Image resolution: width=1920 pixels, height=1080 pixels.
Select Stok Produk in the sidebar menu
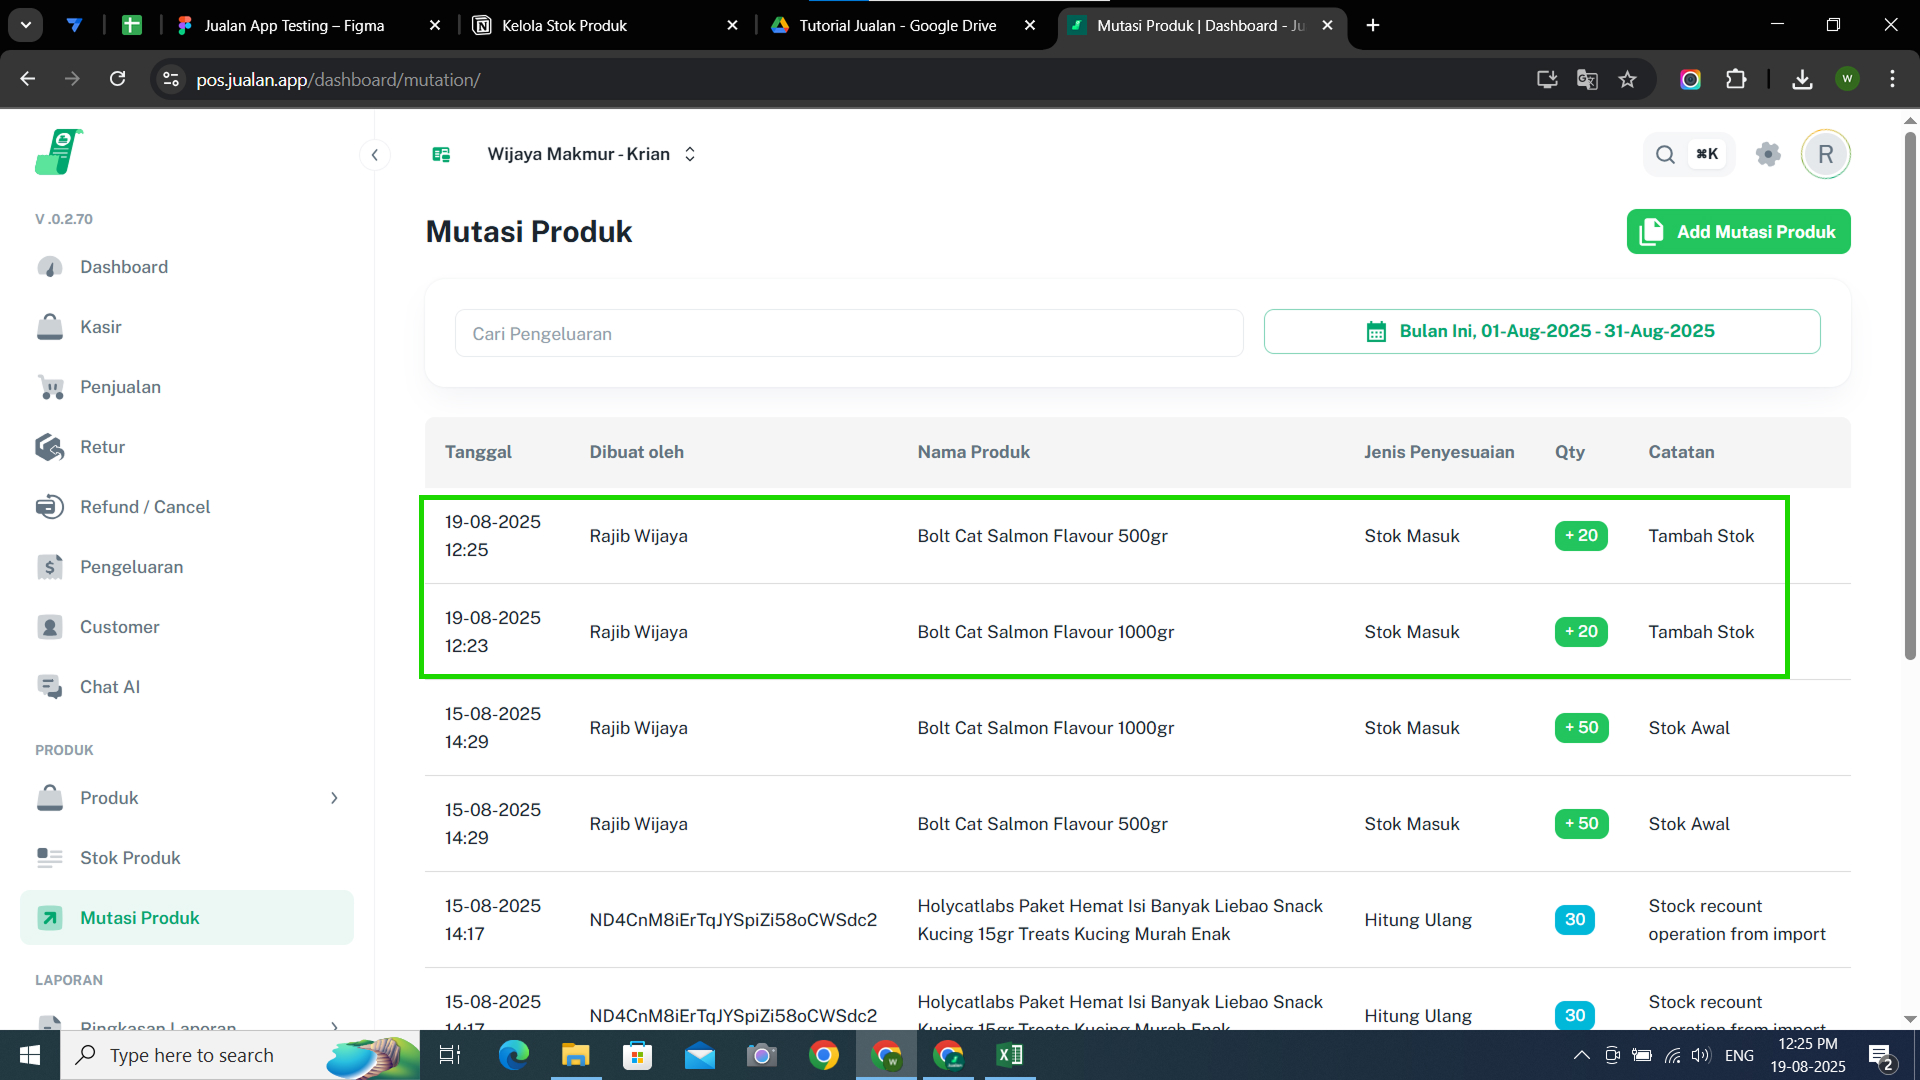130,858
